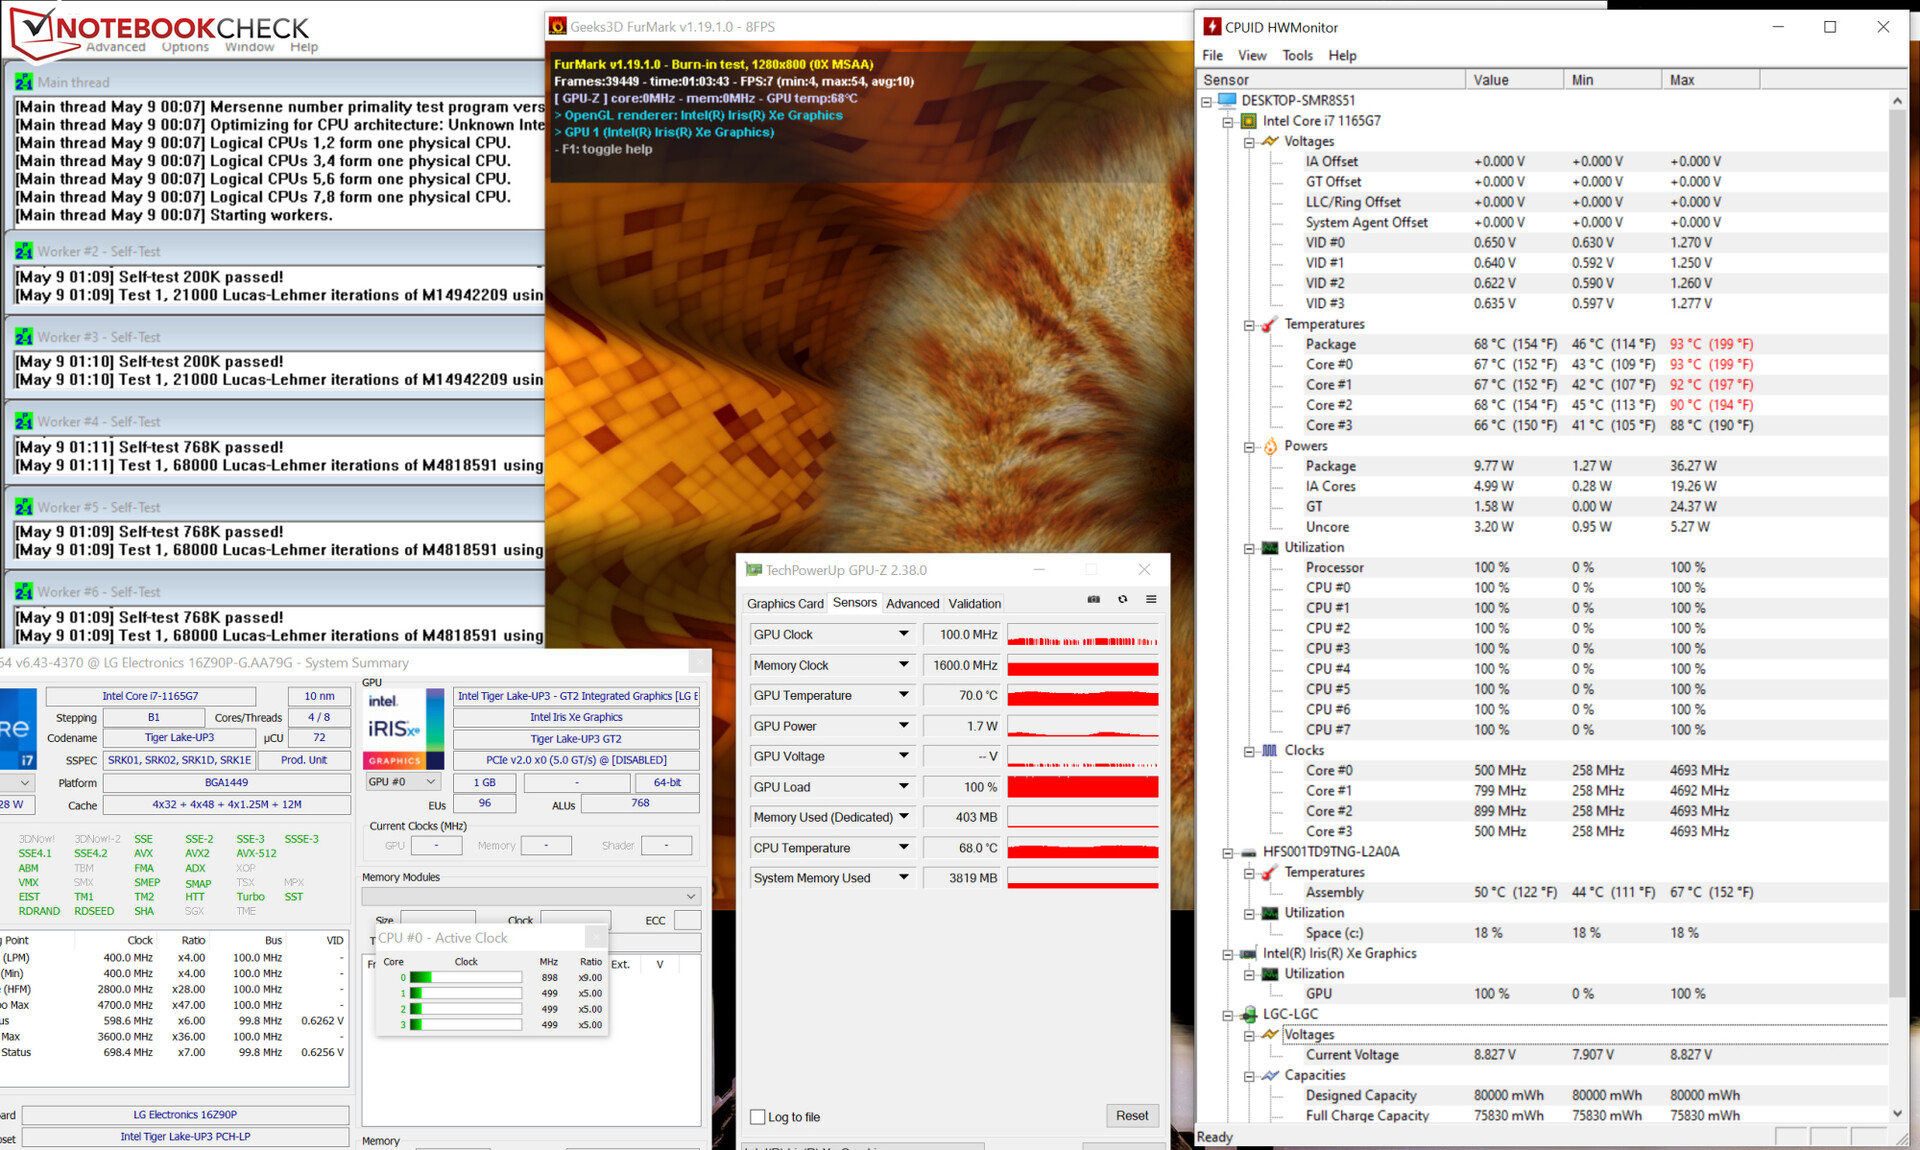Click GPU-Z screenshot camera icon
The image size is (1920, 1150).
[1094, 599]
